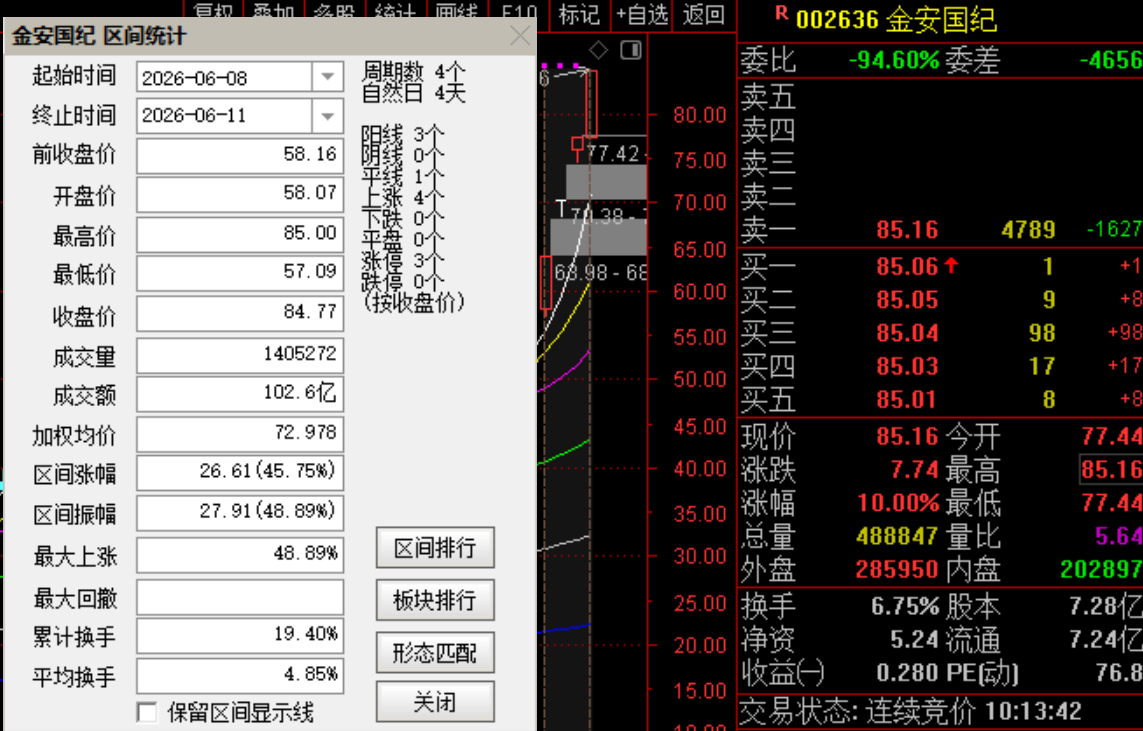
Task: Click the 买一 bid price 85.06
Action: 907,266
